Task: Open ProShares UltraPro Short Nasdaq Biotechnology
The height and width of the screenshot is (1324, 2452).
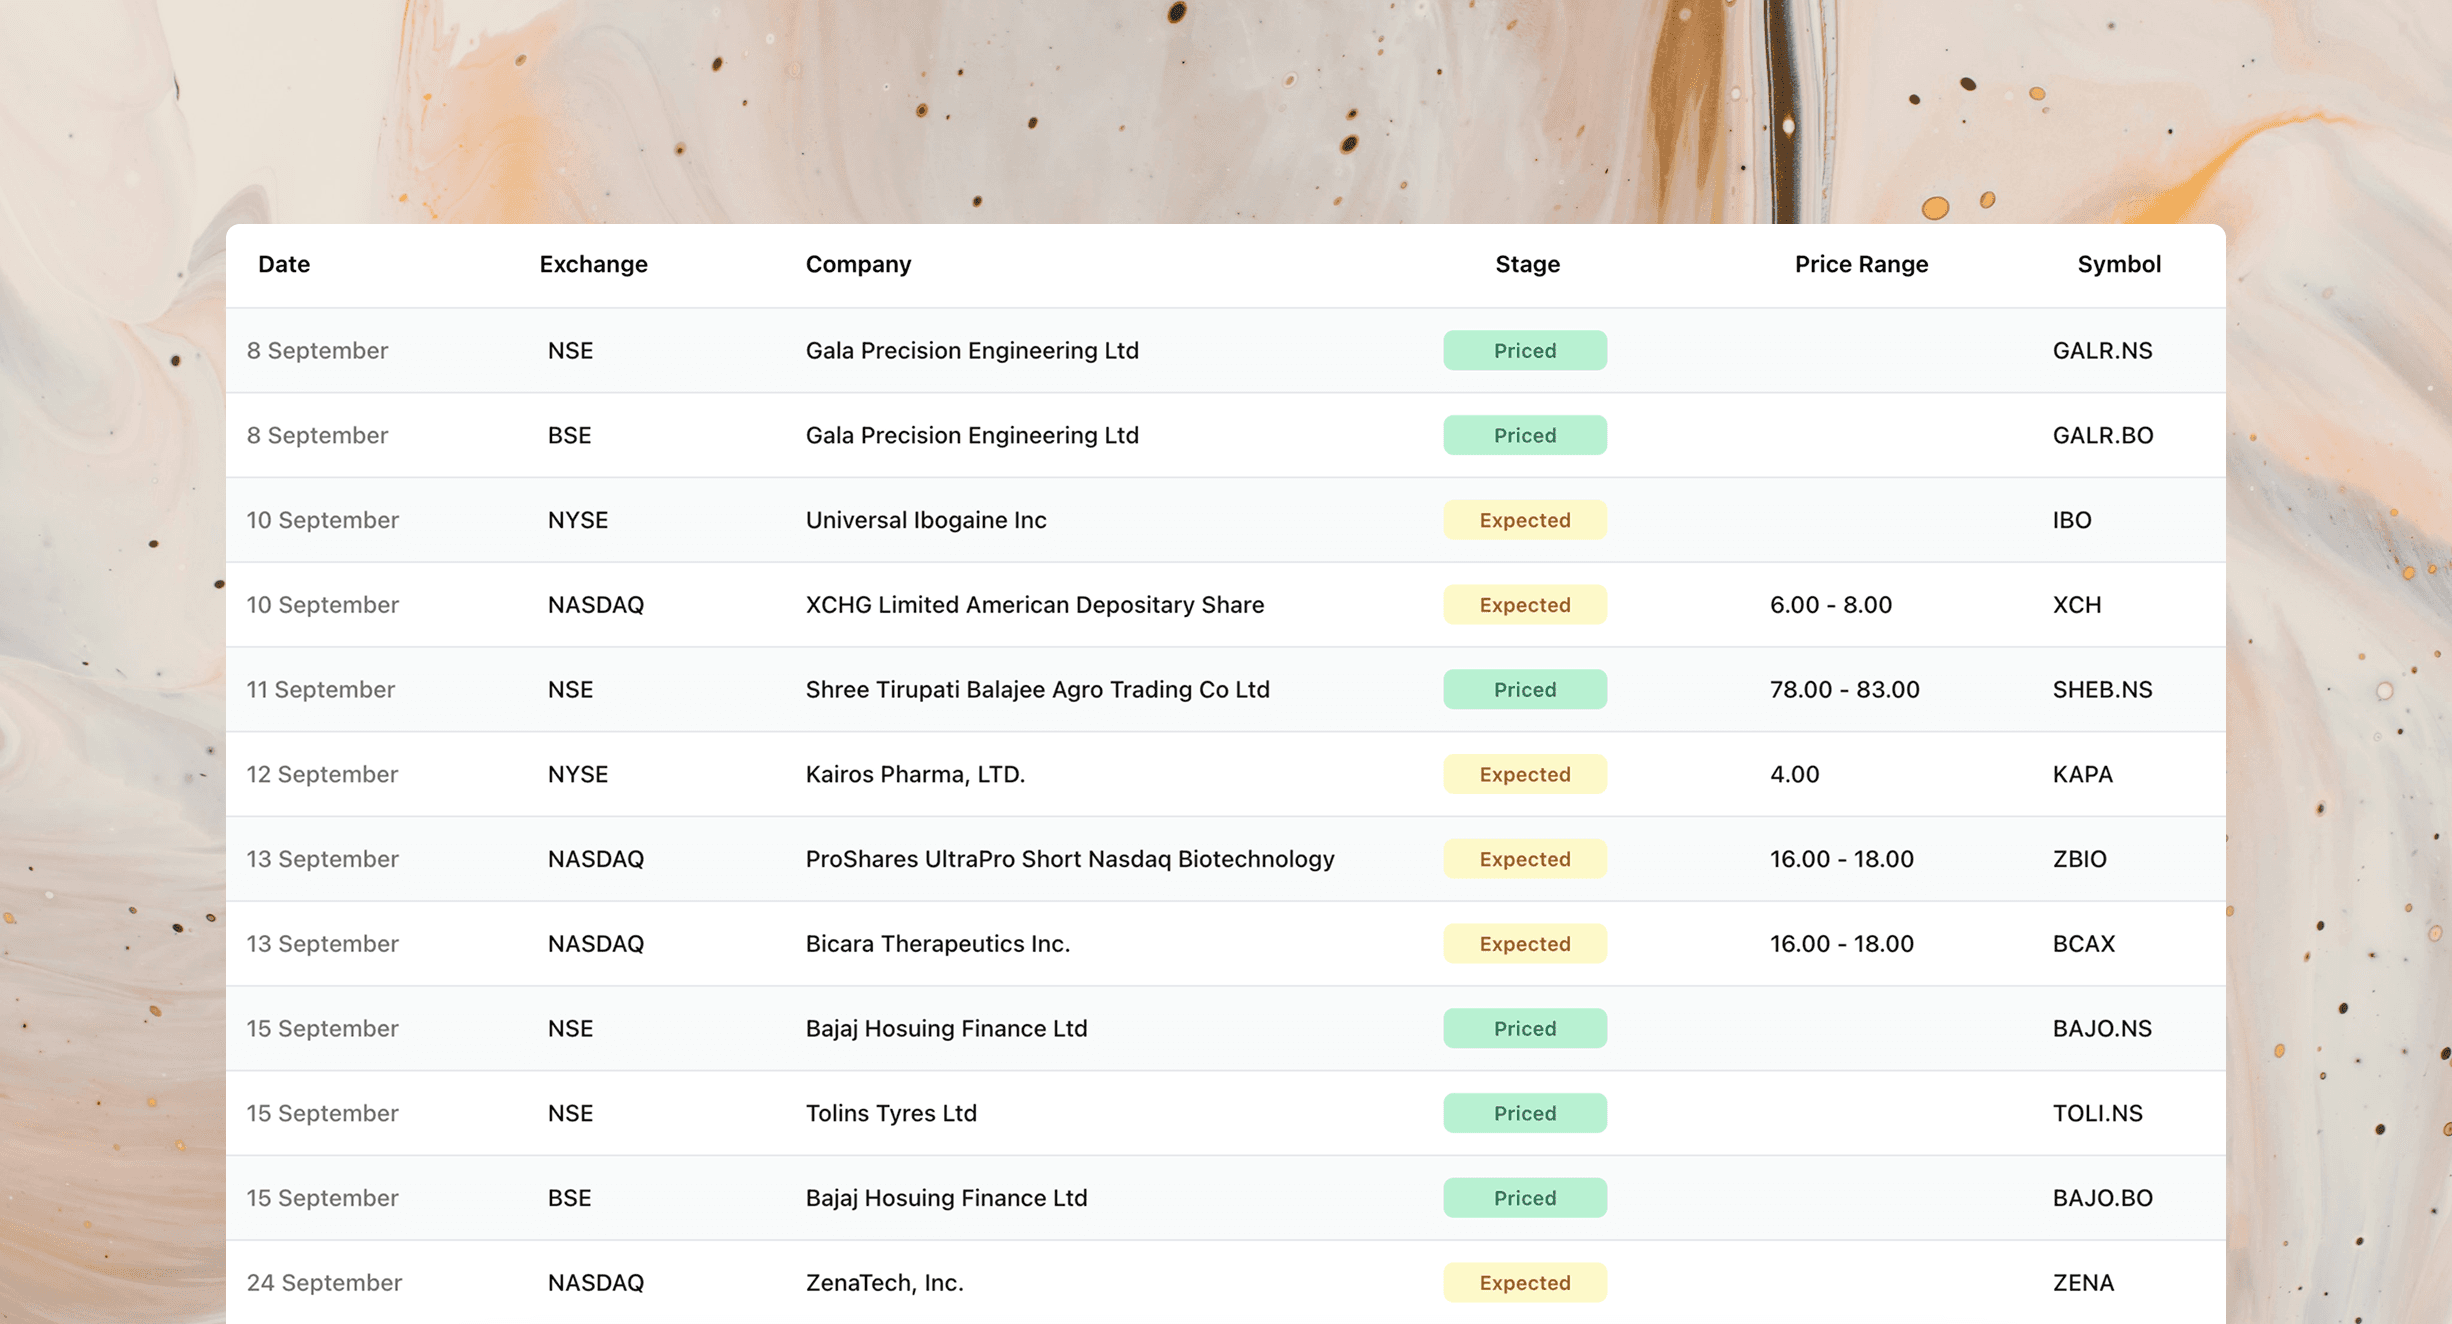Action: pos(1069,859)
